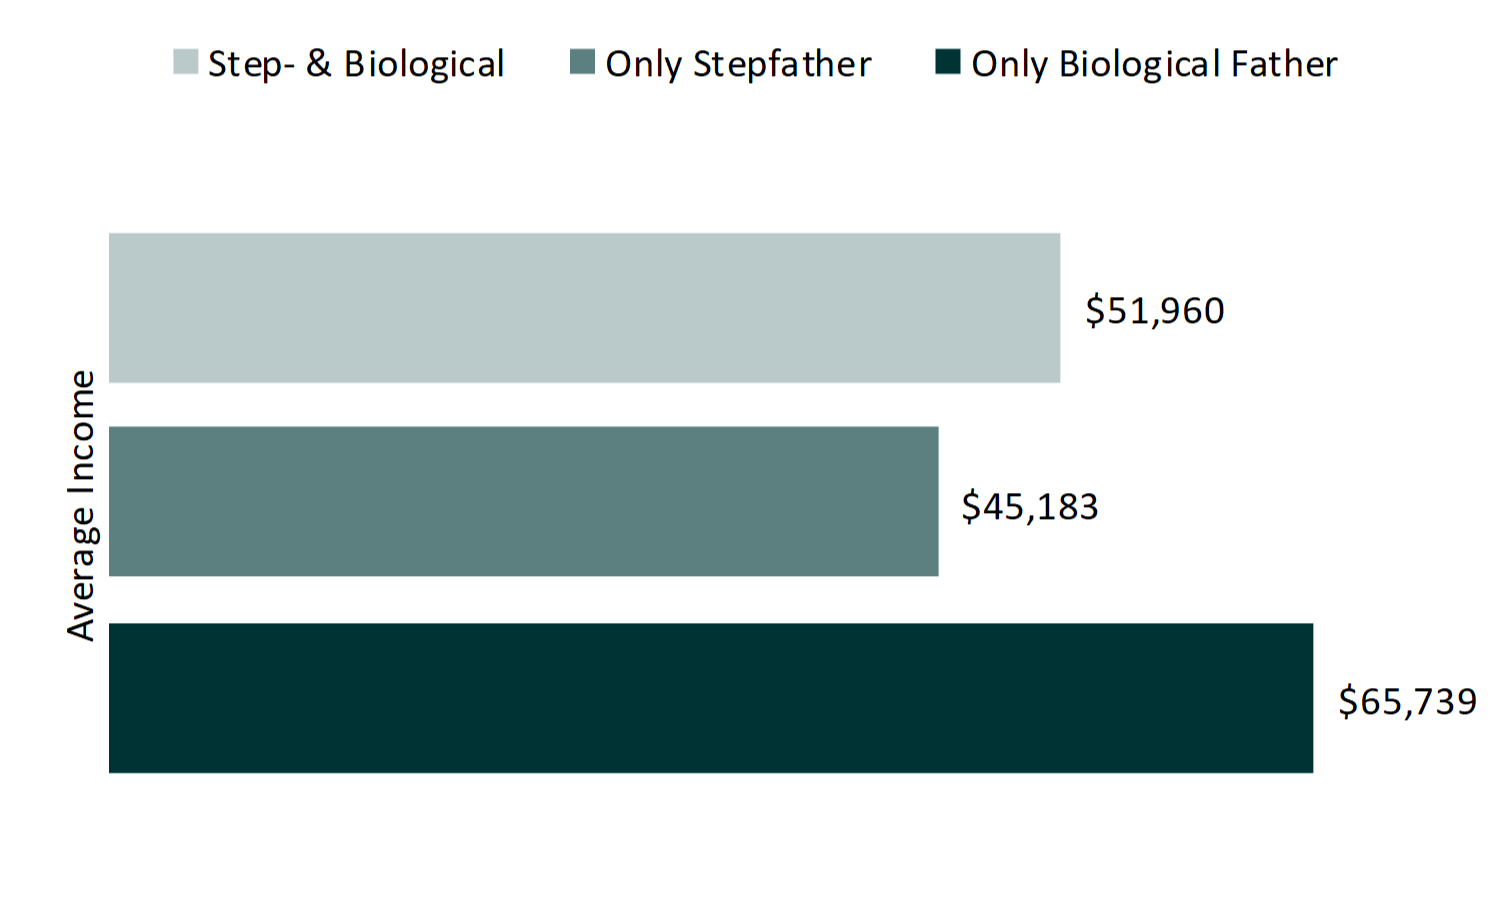Screen dimensions: 1497x897
Task: Click the medium teal Only Stepfather bar
Action: [x=523, y=501]
